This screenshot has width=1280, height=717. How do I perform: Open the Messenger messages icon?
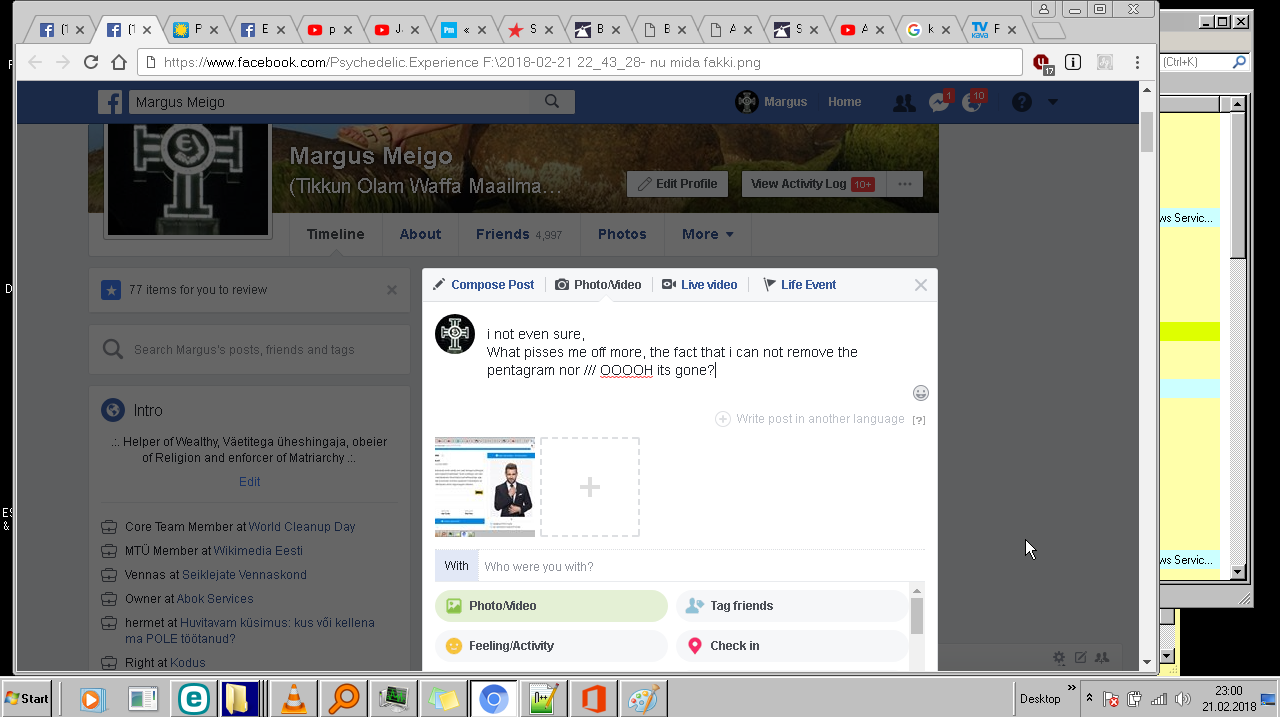pyautogui.click(x=938, y=102)
